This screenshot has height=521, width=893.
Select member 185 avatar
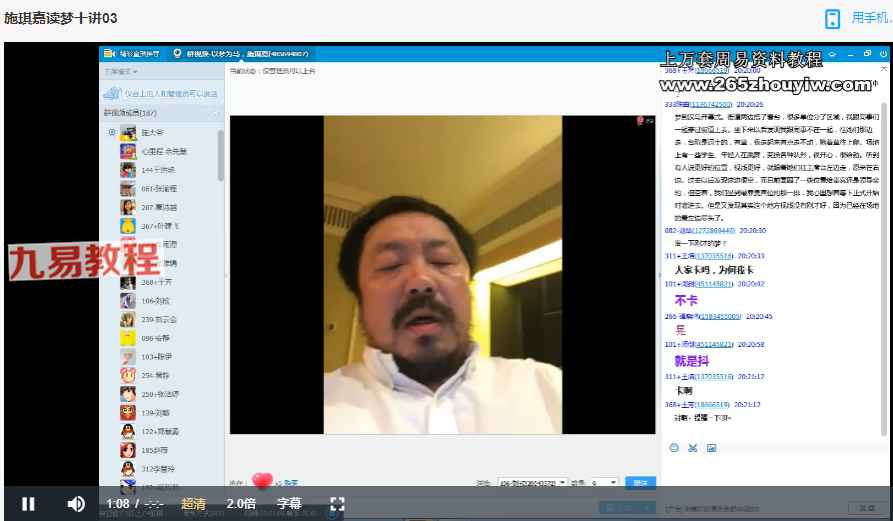pyautogui.click(x=128, y=450)
